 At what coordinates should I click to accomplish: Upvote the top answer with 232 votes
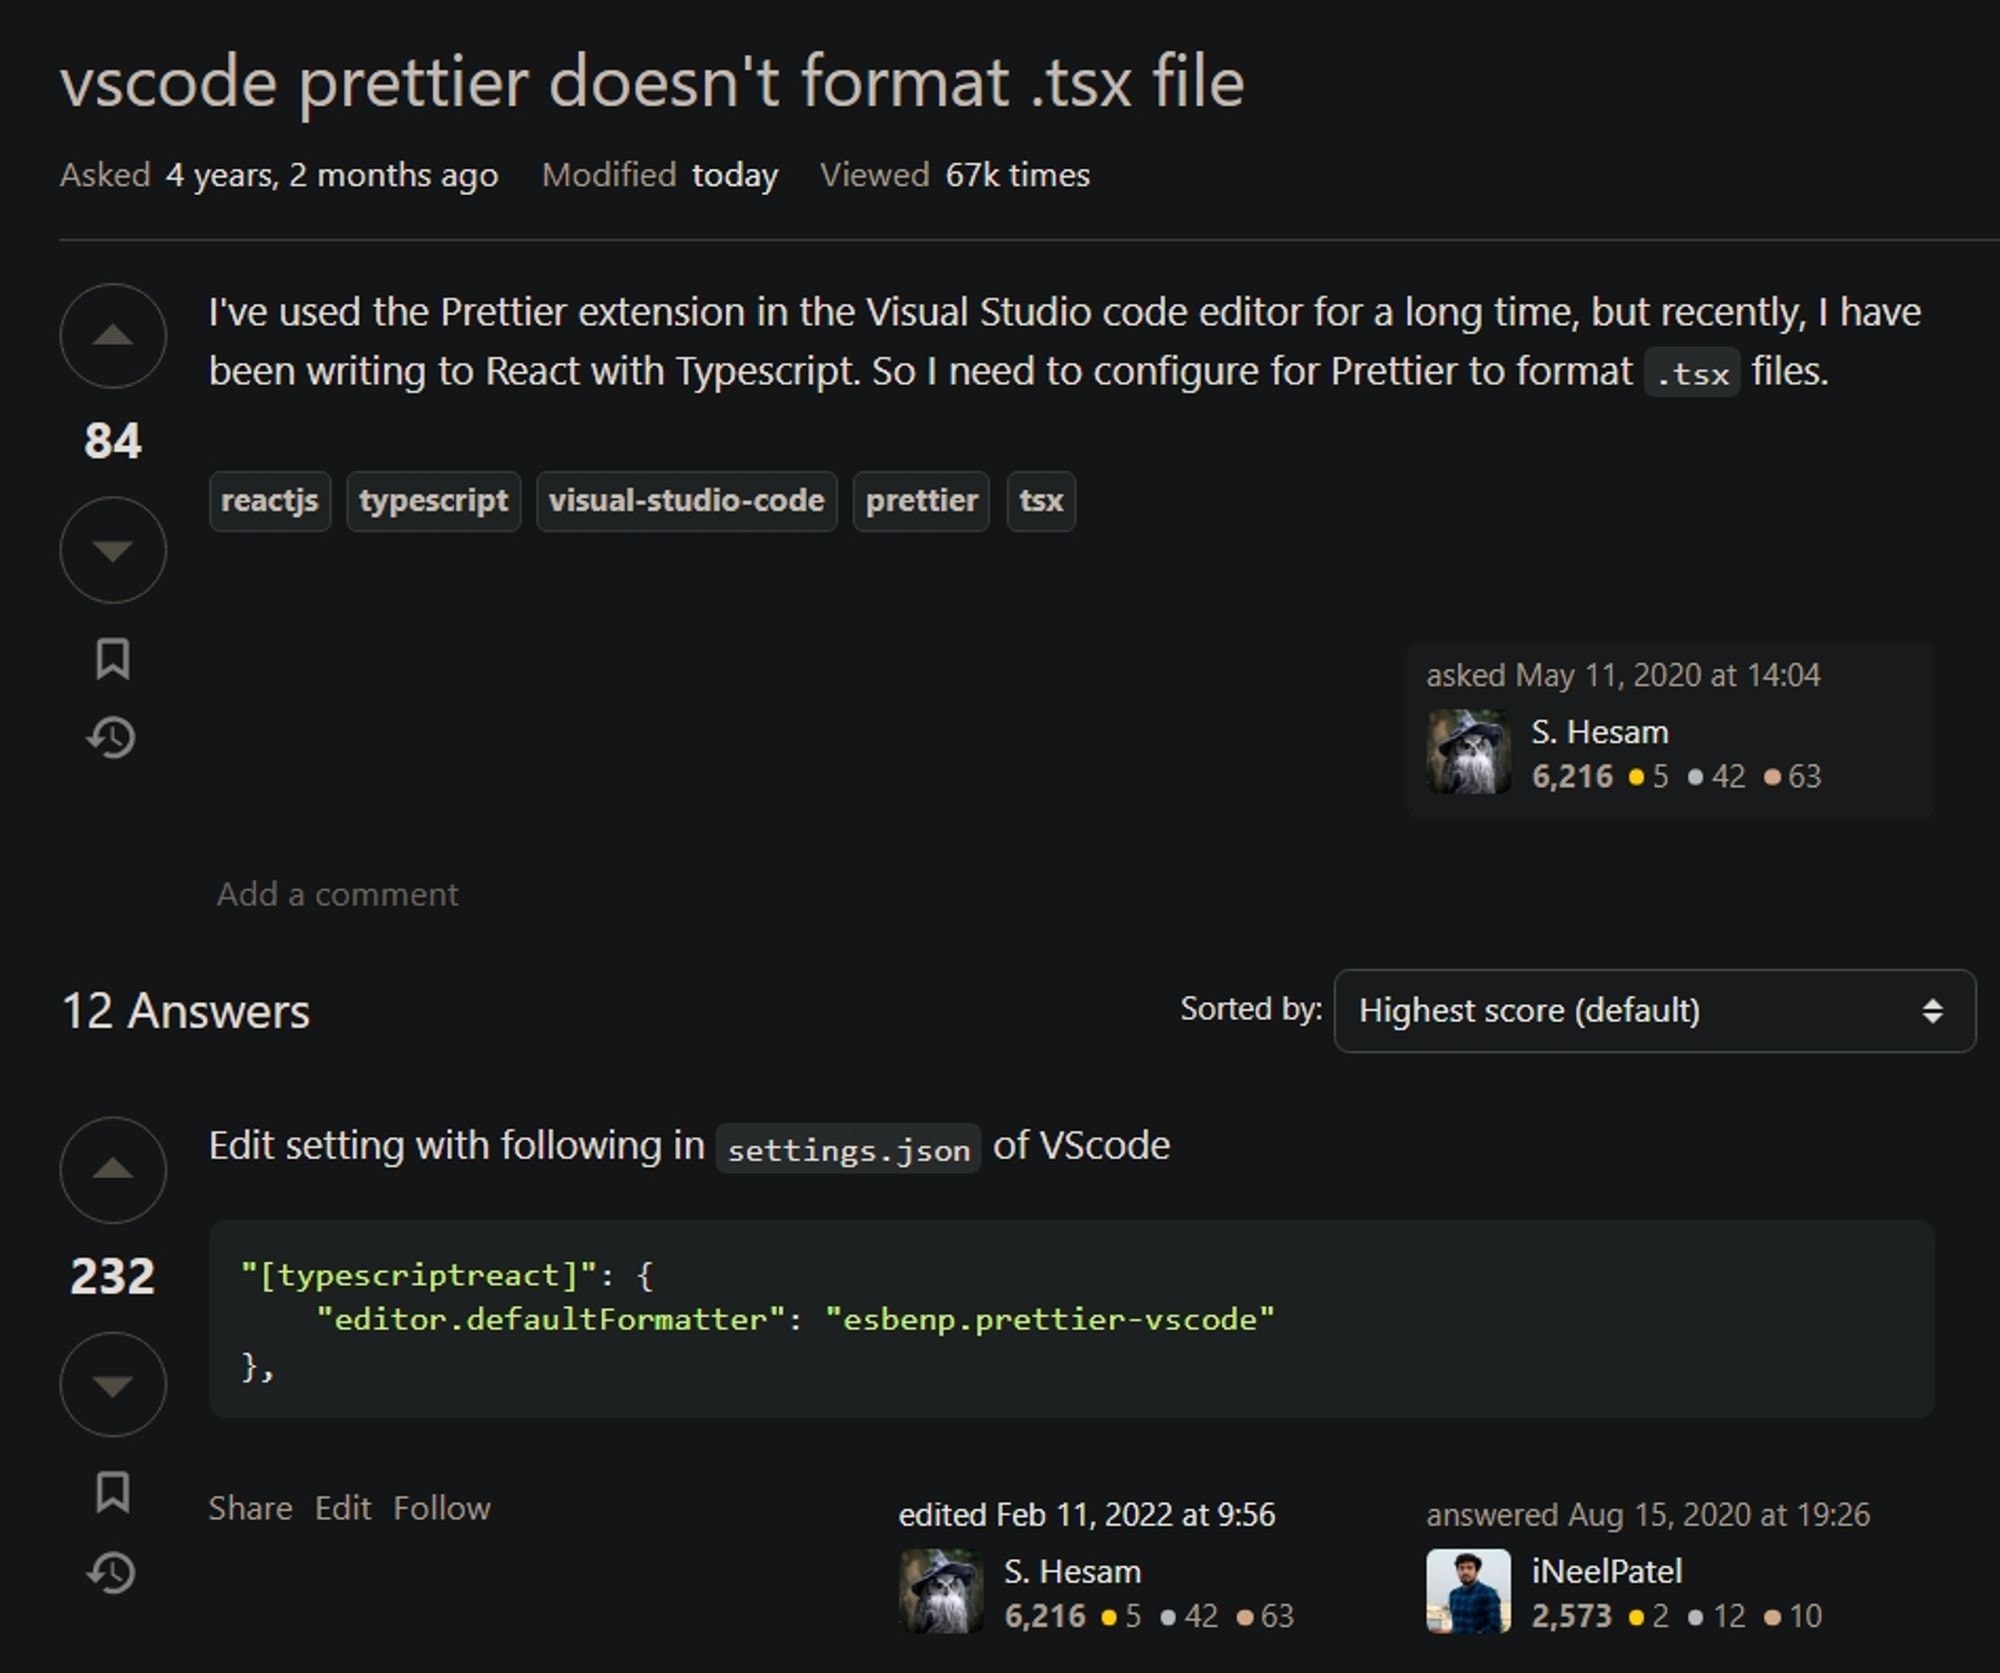(x=113, y=1170)
